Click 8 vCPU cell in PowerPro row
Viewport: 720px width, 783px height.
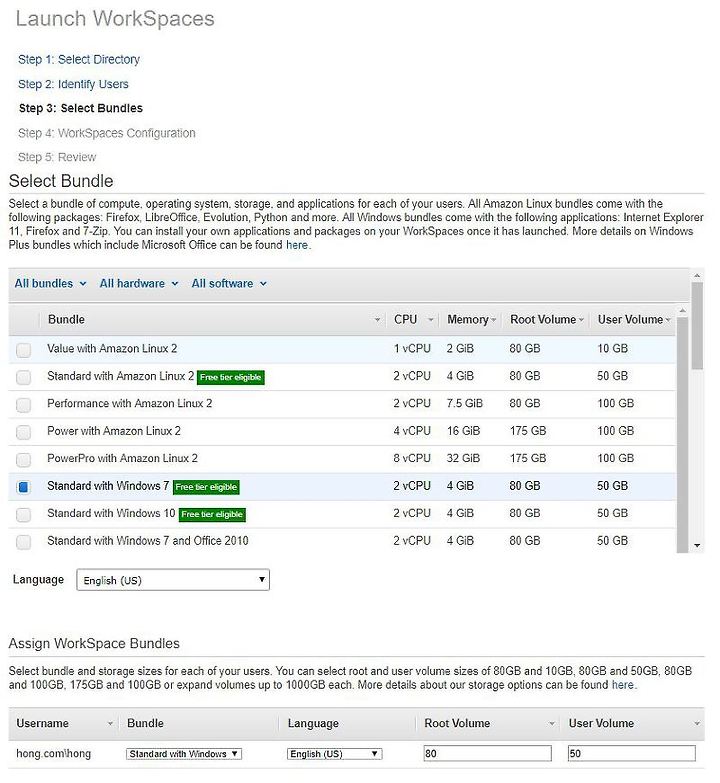[x=412, y=459]
